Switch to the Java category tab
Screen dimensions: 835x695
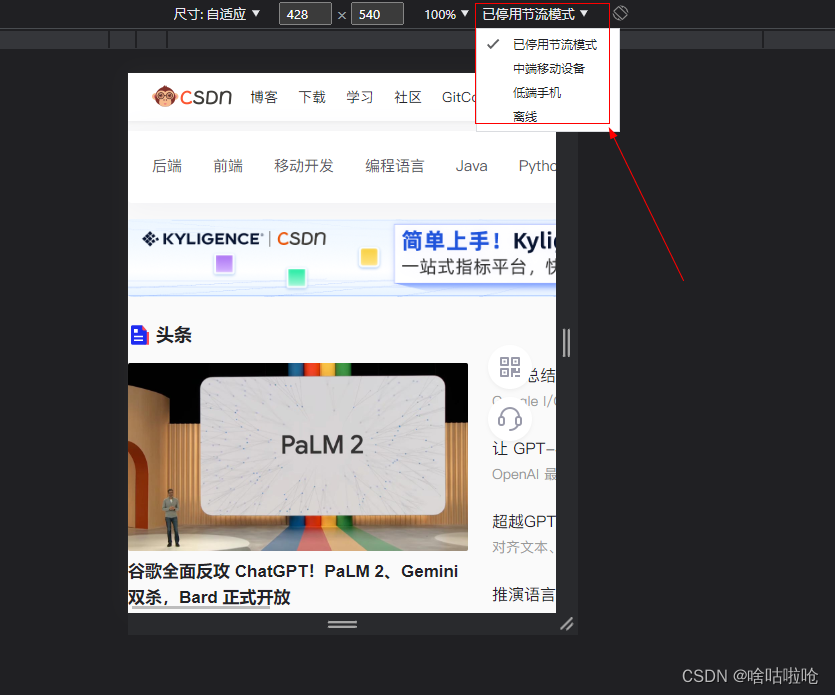[472, 166]
